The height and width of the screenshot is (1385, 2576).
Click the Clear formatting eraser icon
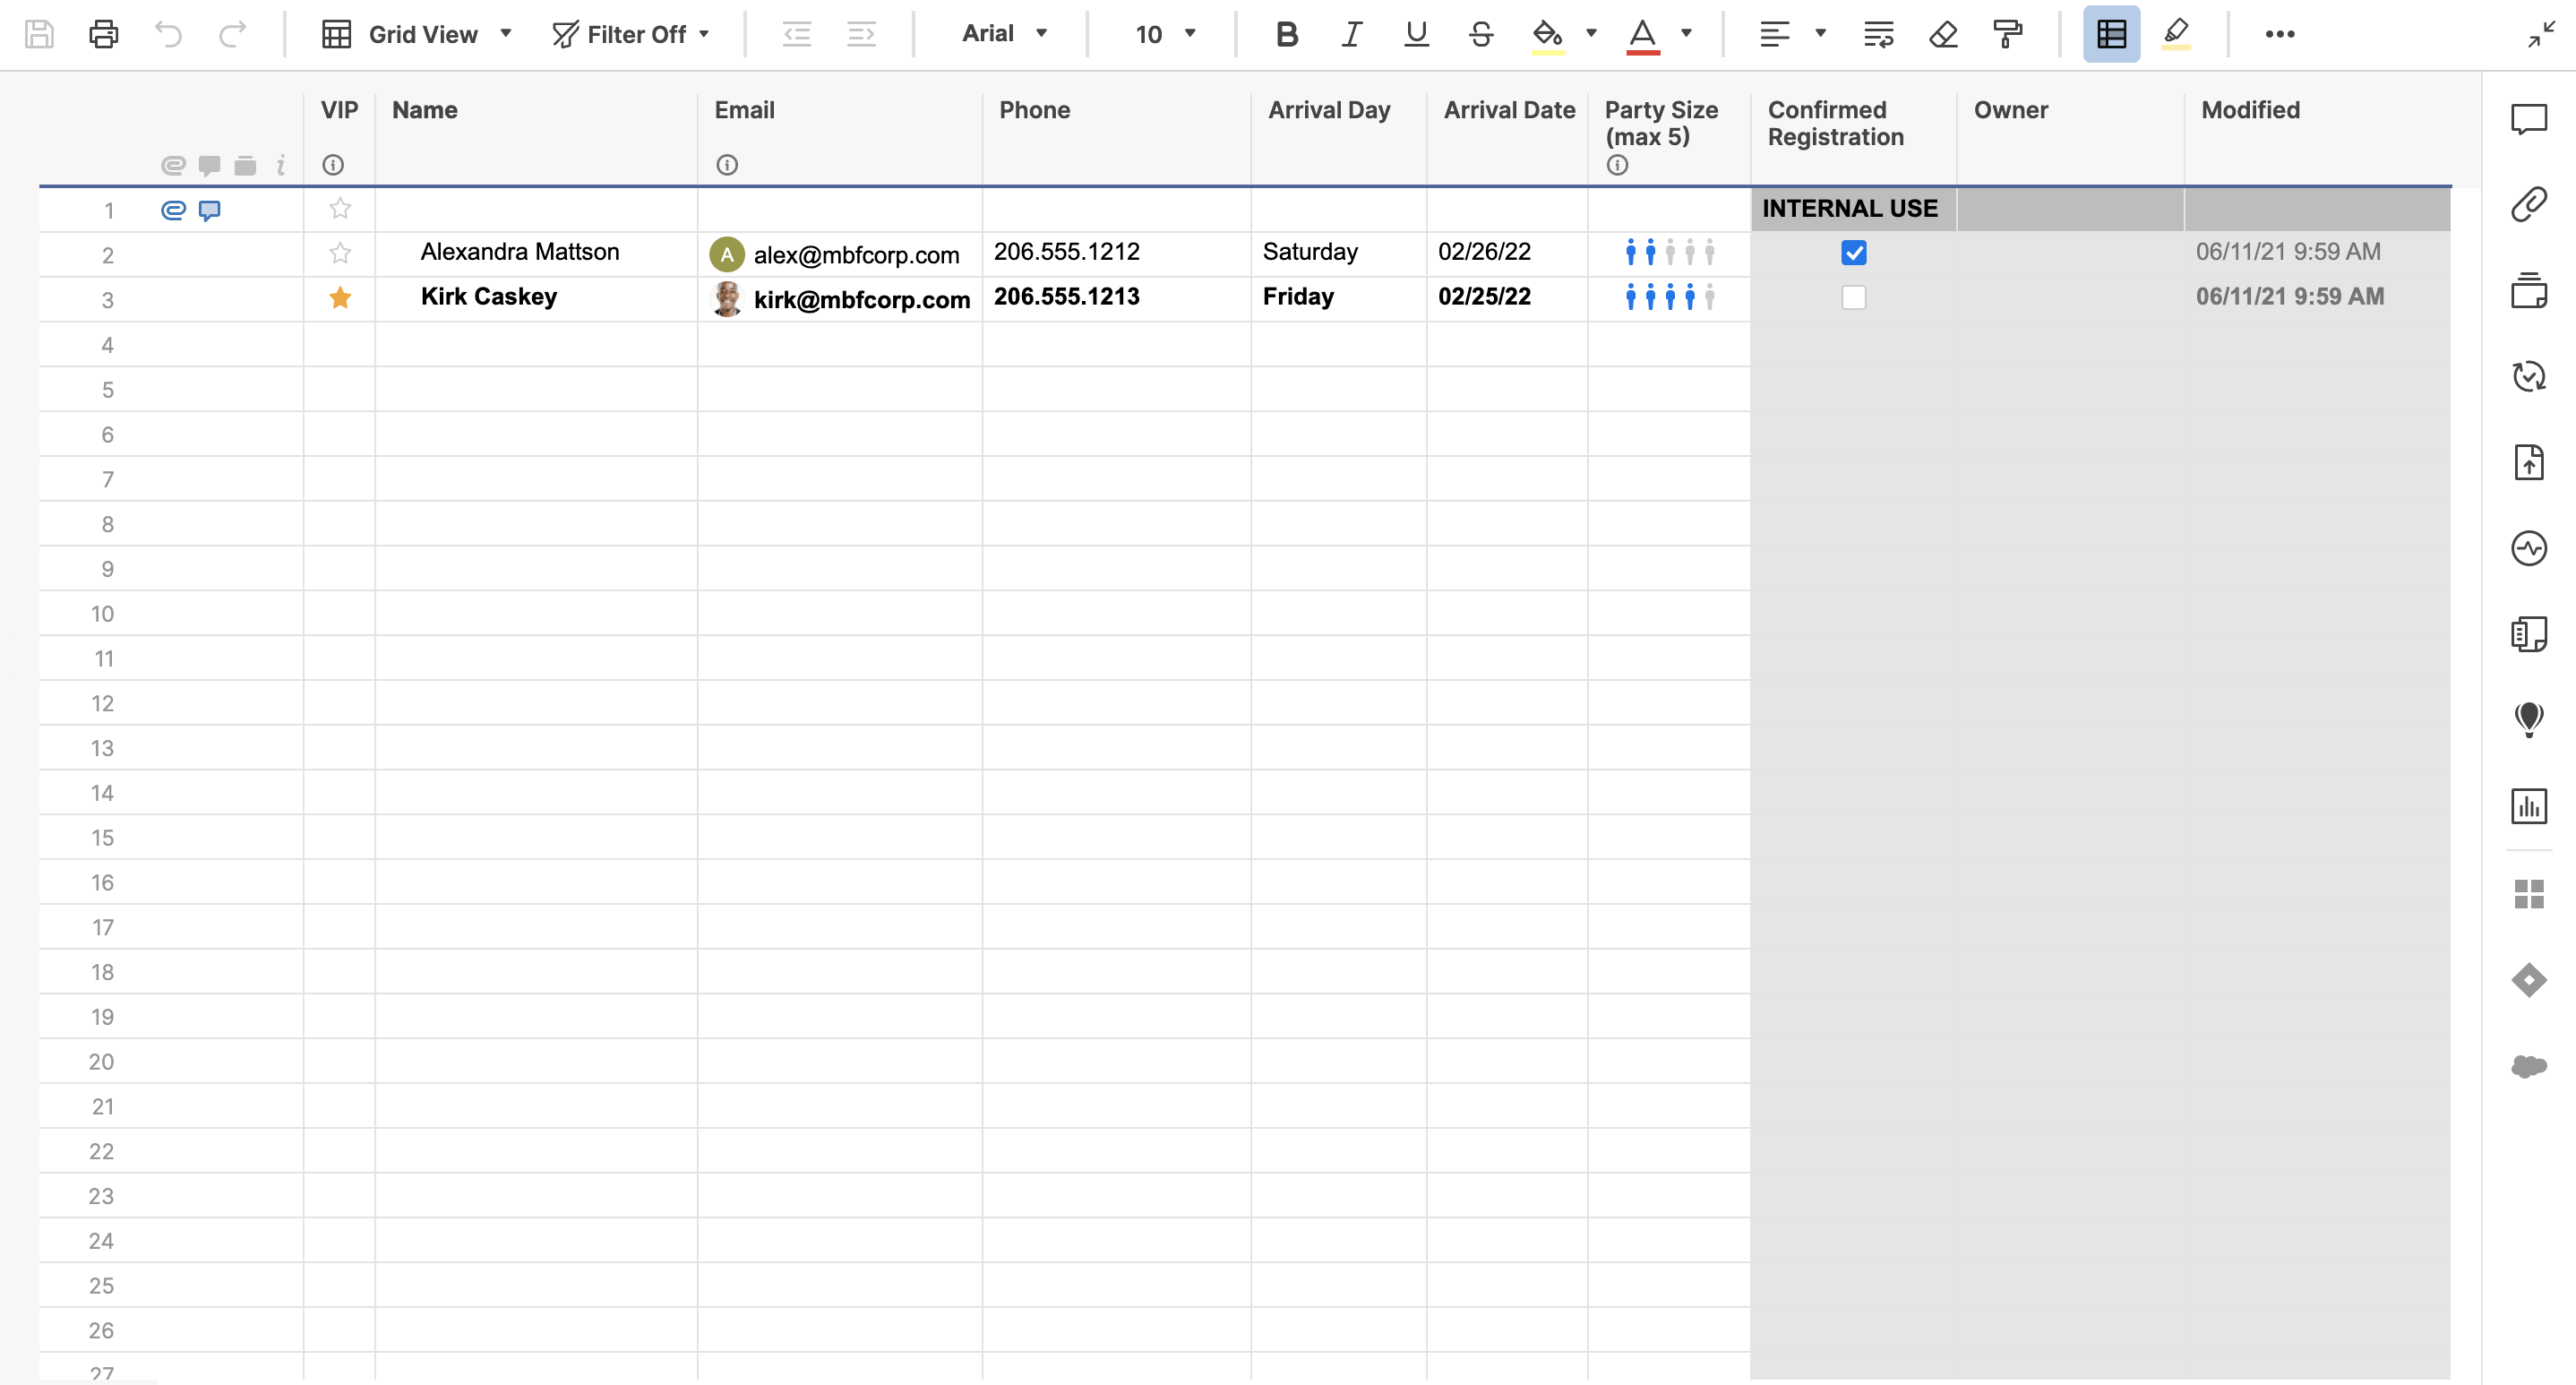coord(1942,34)
